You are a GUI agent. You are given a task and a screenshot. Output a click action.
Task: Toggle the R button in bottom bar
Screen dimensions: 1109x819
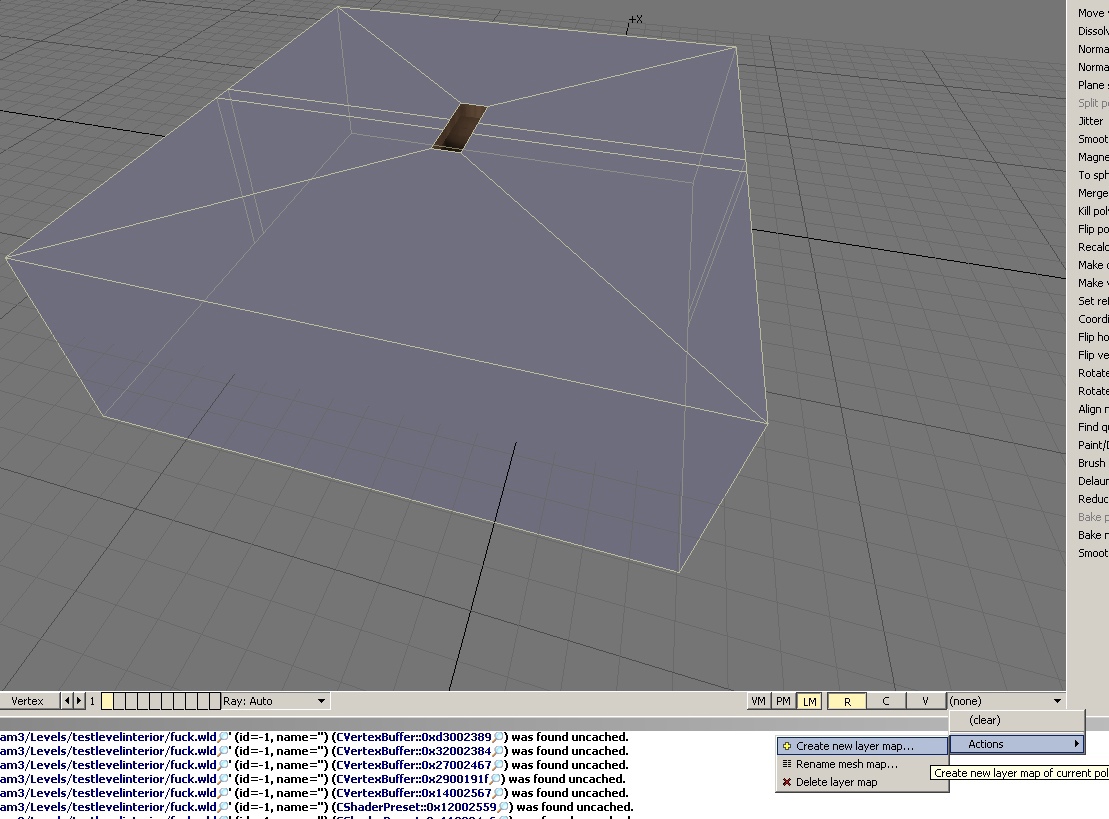pos(847,701)
